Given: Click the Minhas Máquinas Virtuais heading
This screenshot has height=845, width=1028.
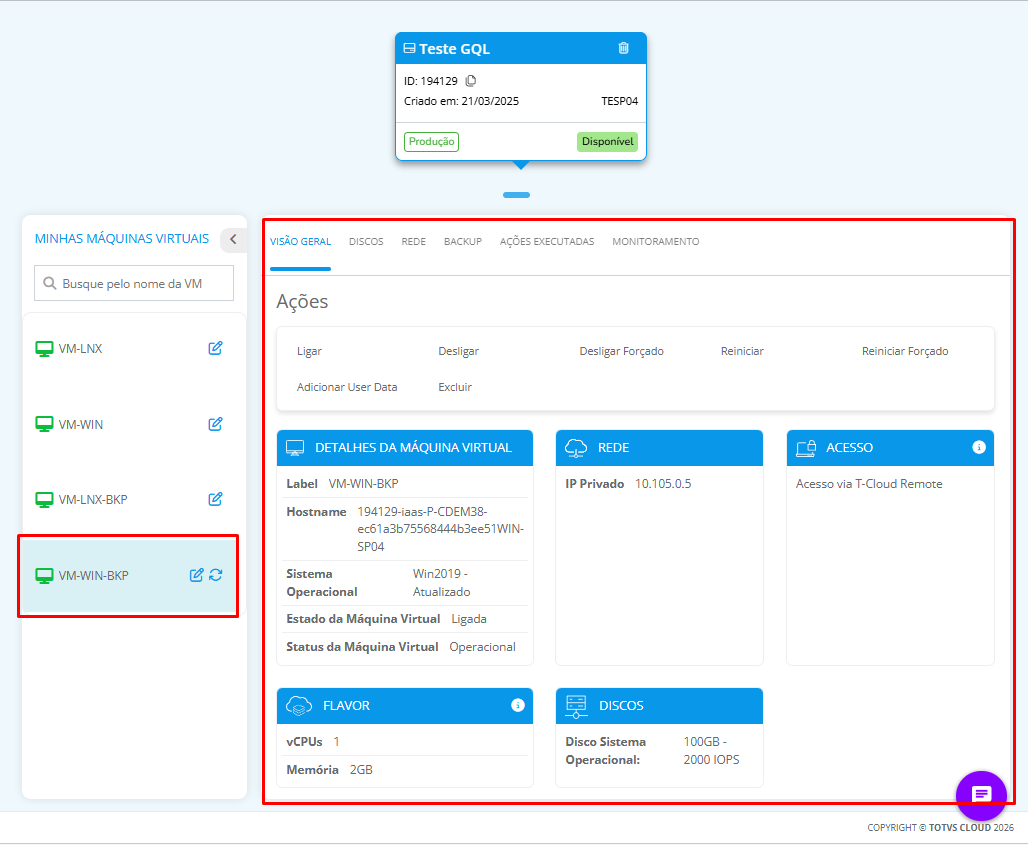Looking at the screenshot, I should tap(122, 239).
